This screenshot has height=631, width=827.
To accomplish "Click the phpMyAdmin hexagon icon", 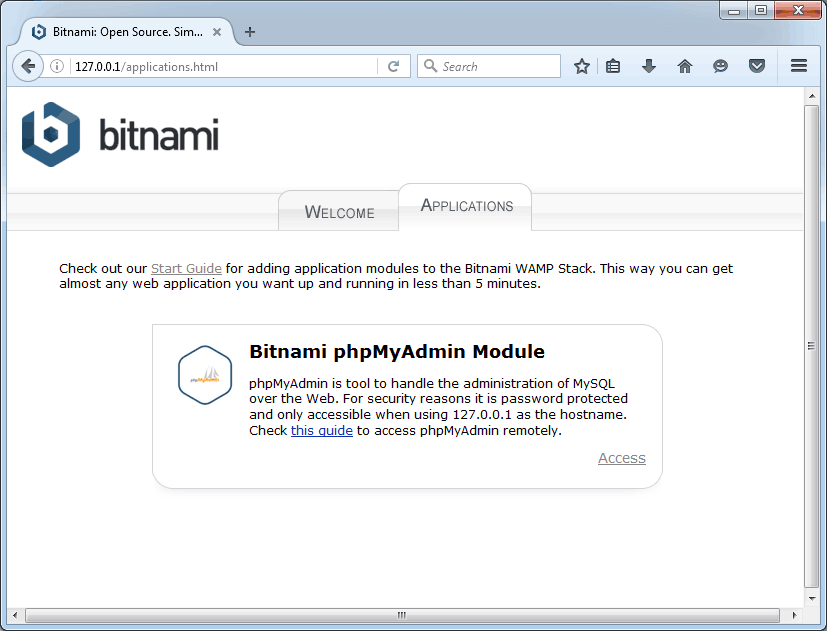I will coord(205,375).
